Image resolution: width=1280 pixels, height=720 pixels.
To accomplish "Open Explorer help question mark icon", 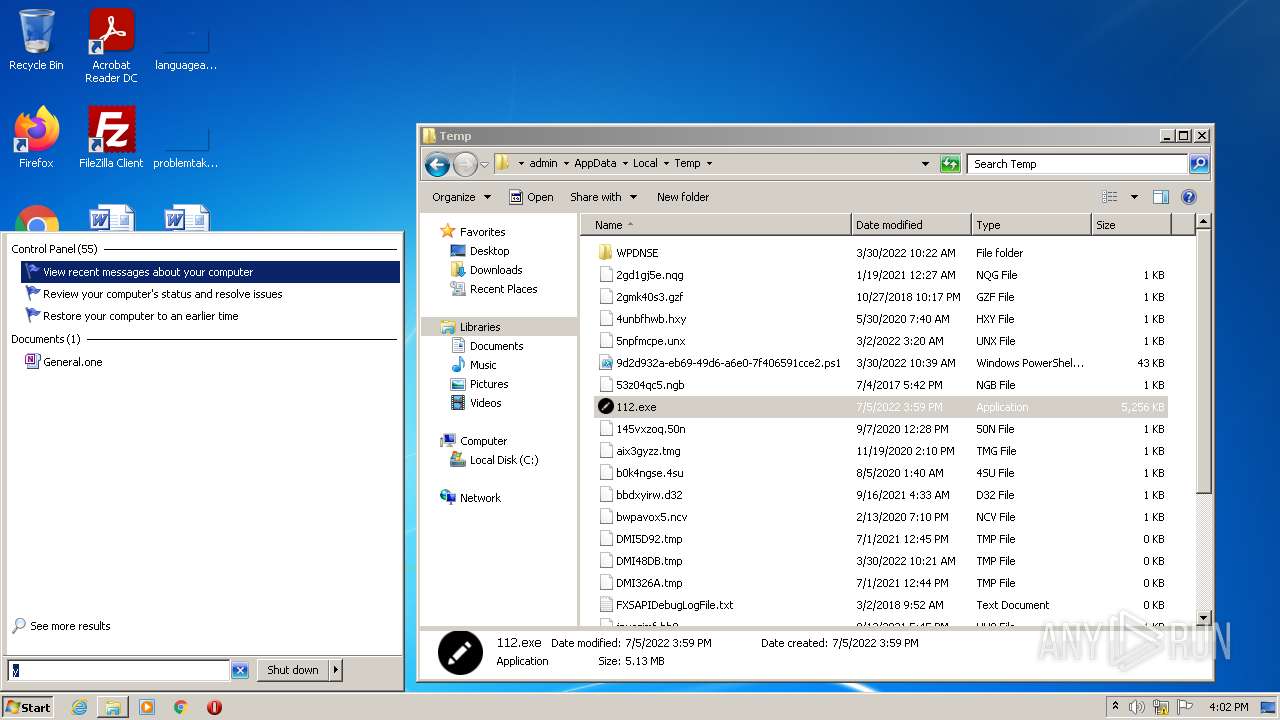I will coord(1189,197).
